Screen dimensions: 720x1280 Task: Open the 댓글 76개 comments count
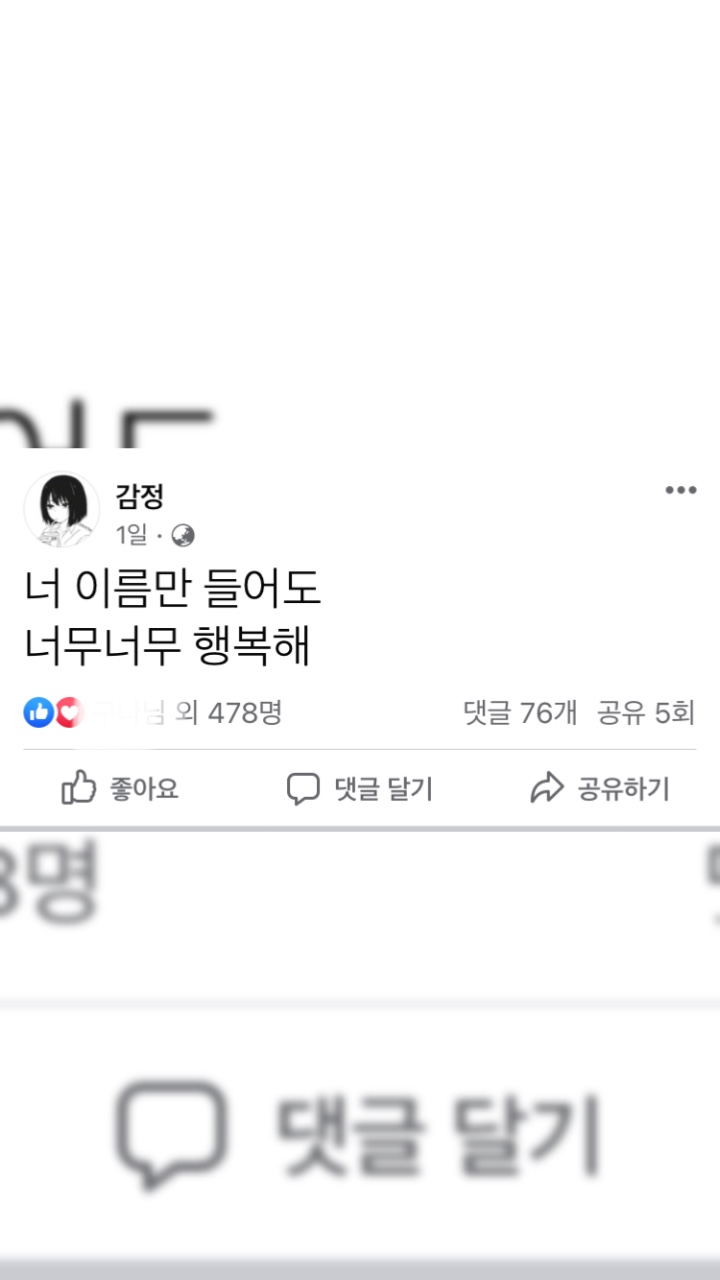point(520,712)
